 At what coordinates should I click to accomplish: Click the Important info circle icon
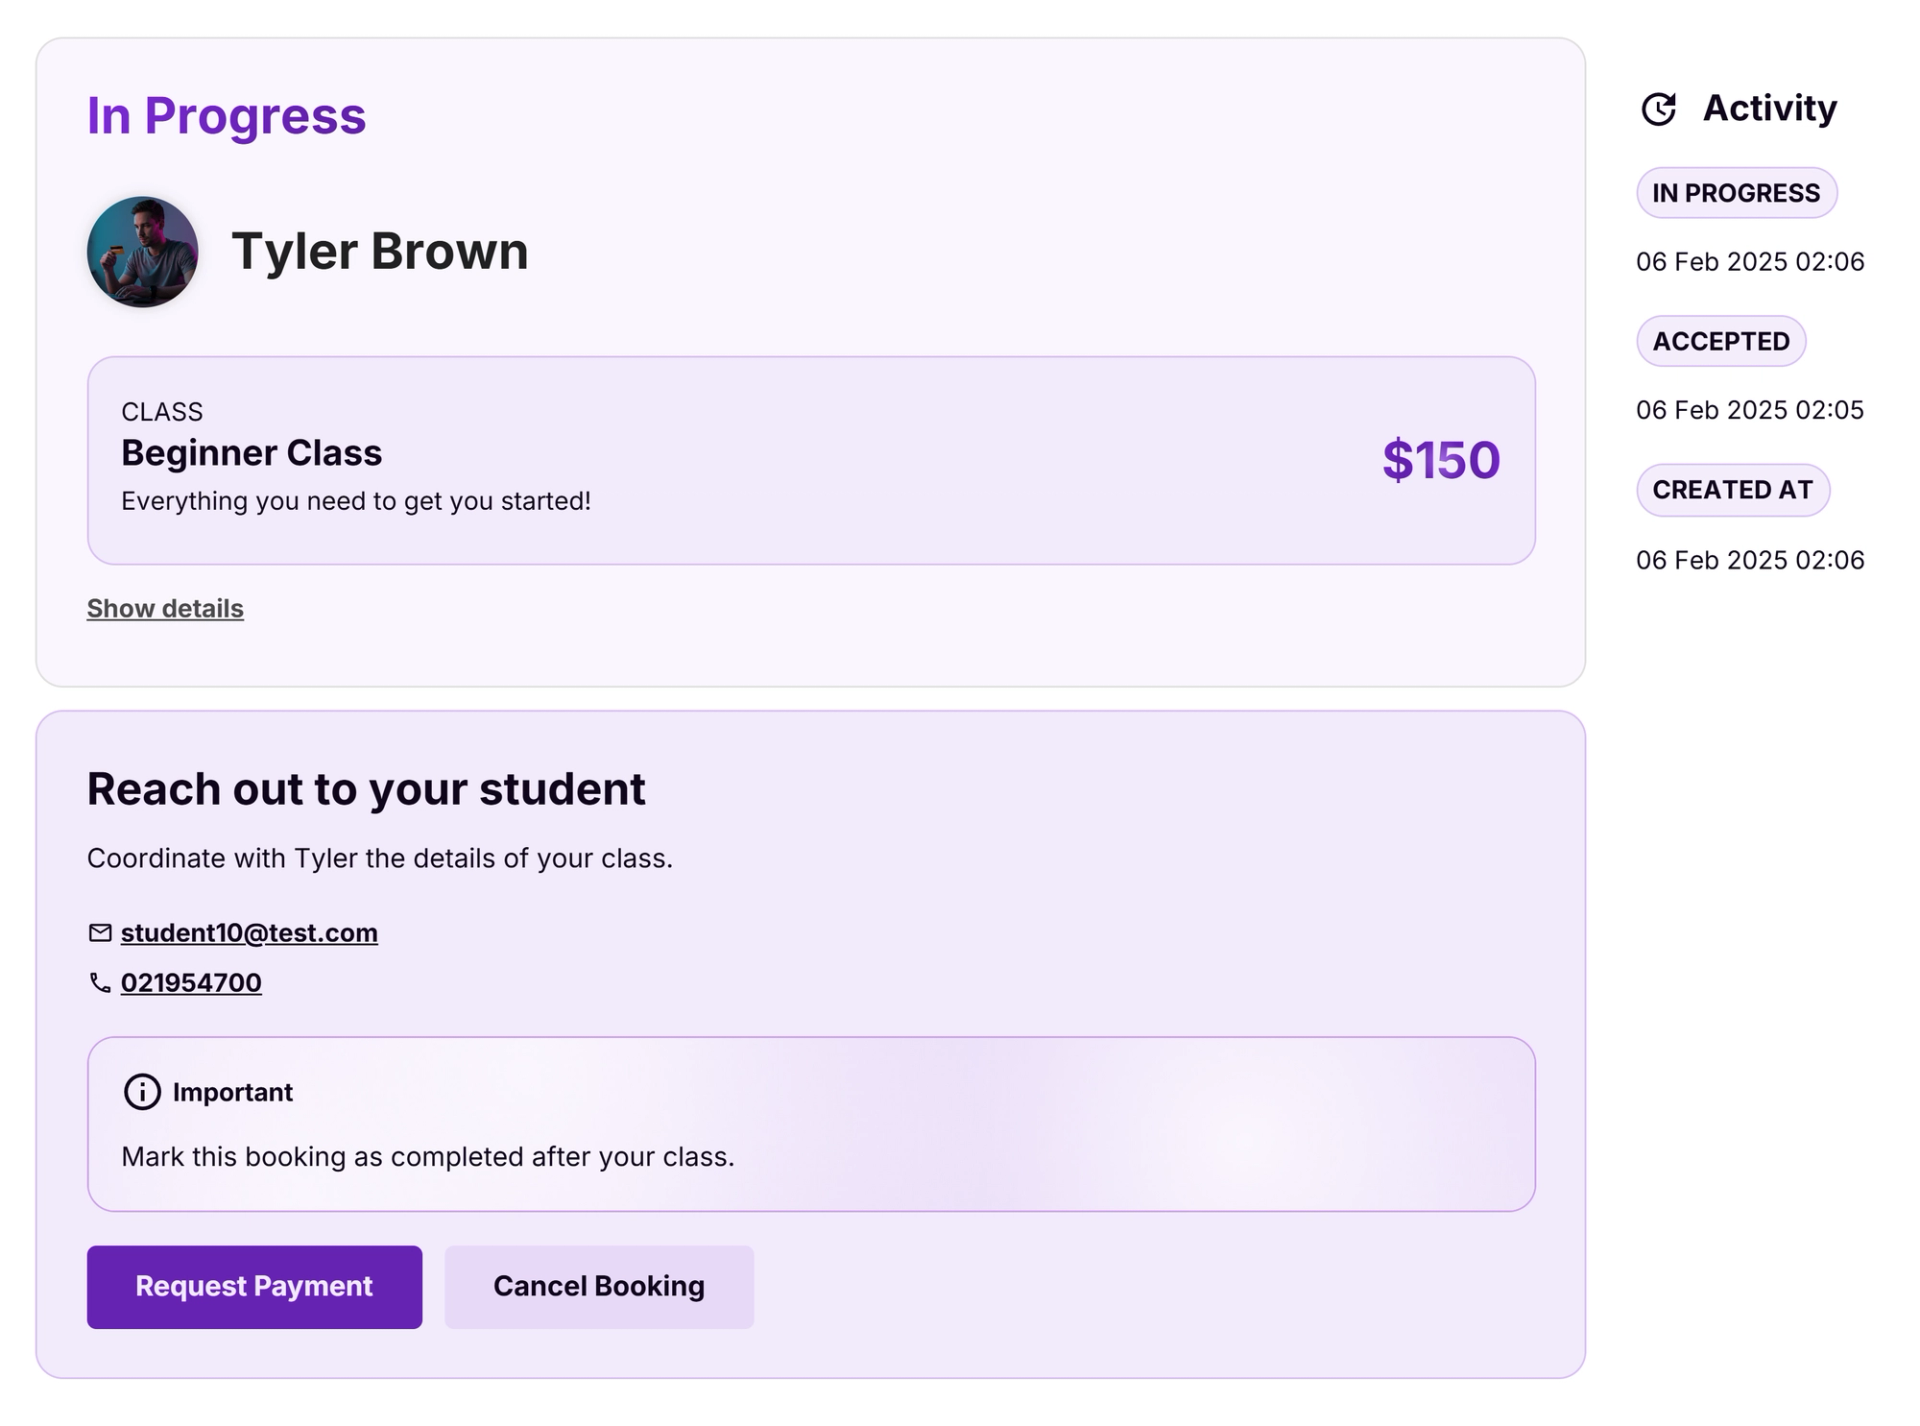(142, 1092)
